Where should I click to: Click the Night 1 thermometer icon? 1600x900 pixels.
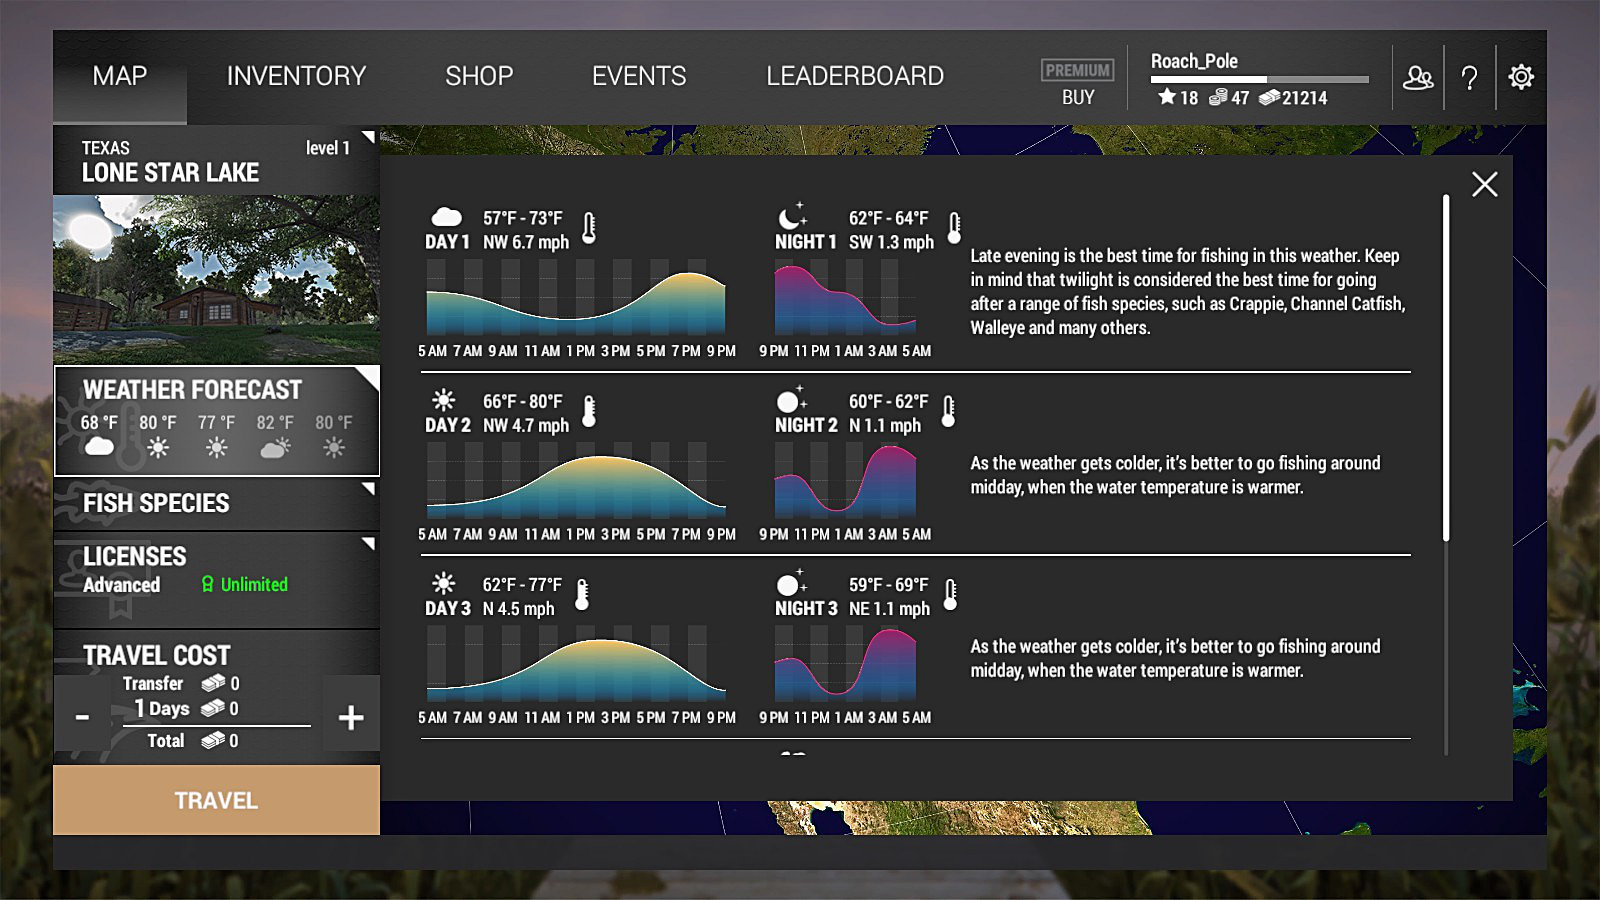click(x=954, y=228)
